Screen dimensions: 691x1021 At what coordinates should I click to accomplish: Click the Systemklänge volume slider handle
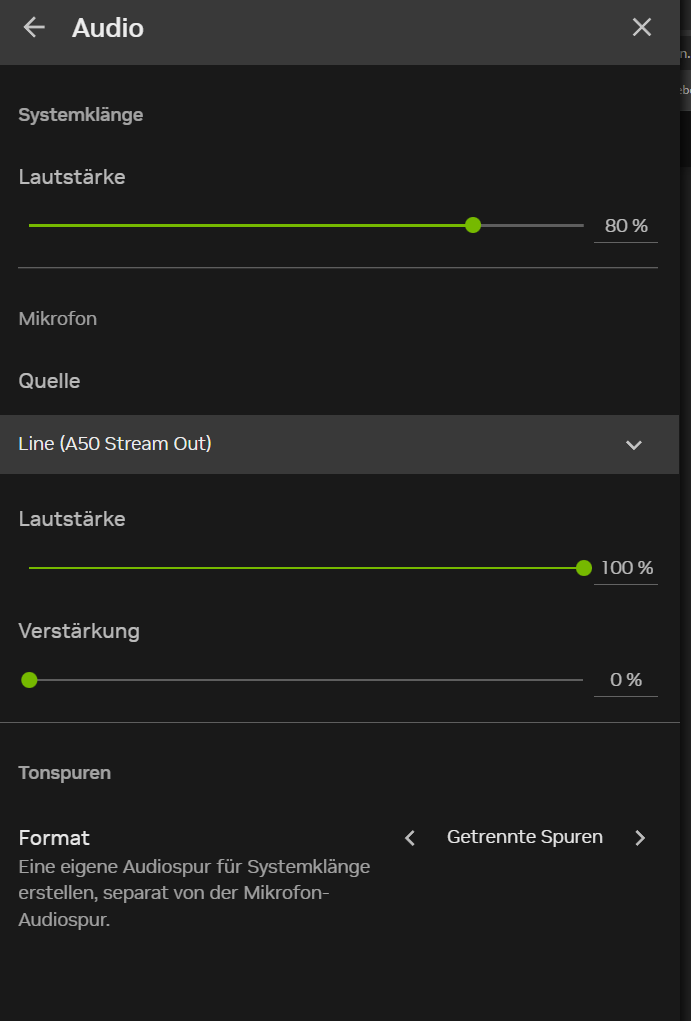tap(473, 225)
